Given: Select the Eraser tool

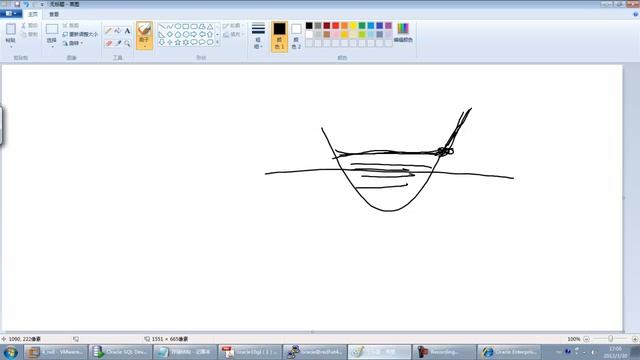Looking at the screenshot, I should click(108, 43).
